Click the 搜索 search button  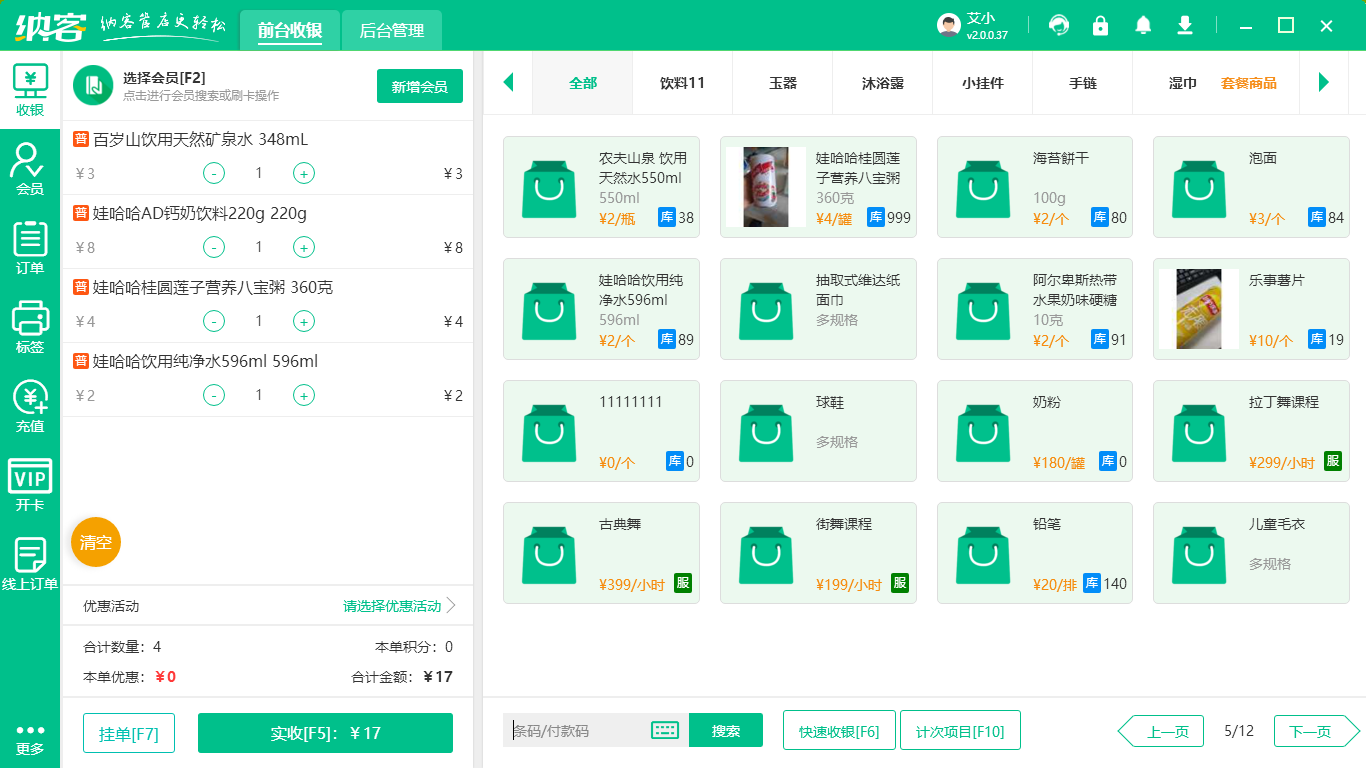tap(726, 731)
